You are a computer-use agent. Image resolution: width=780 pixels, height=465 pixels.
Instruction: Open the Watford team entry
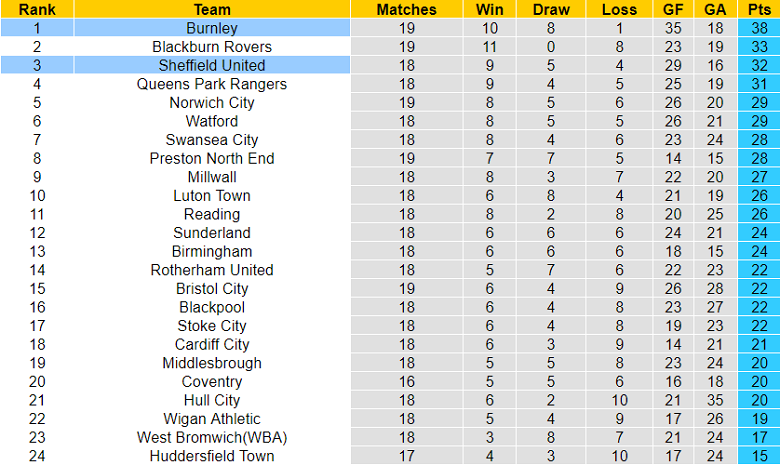212,121
